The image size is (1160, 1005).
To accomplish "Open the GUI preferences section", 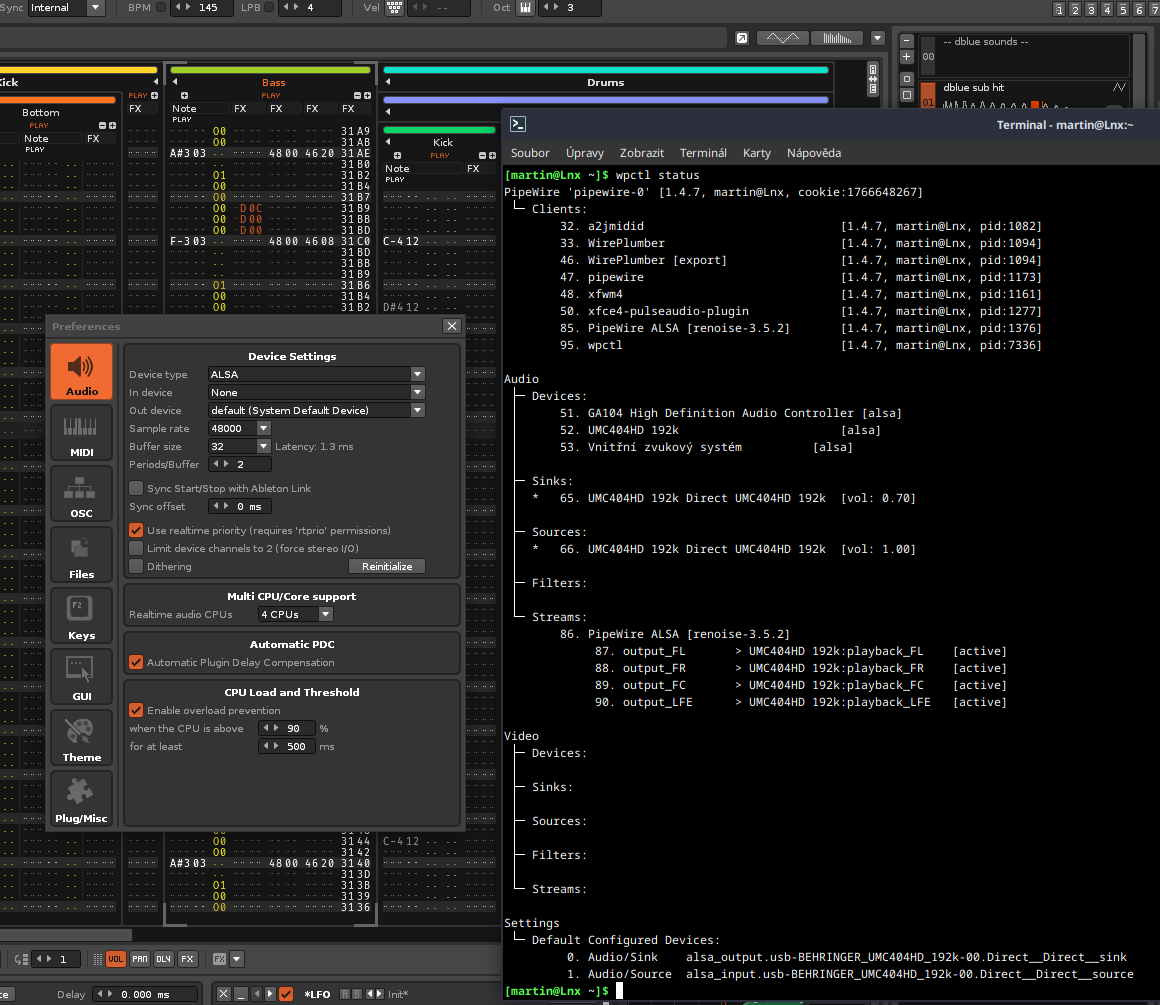I will [82, 678].
